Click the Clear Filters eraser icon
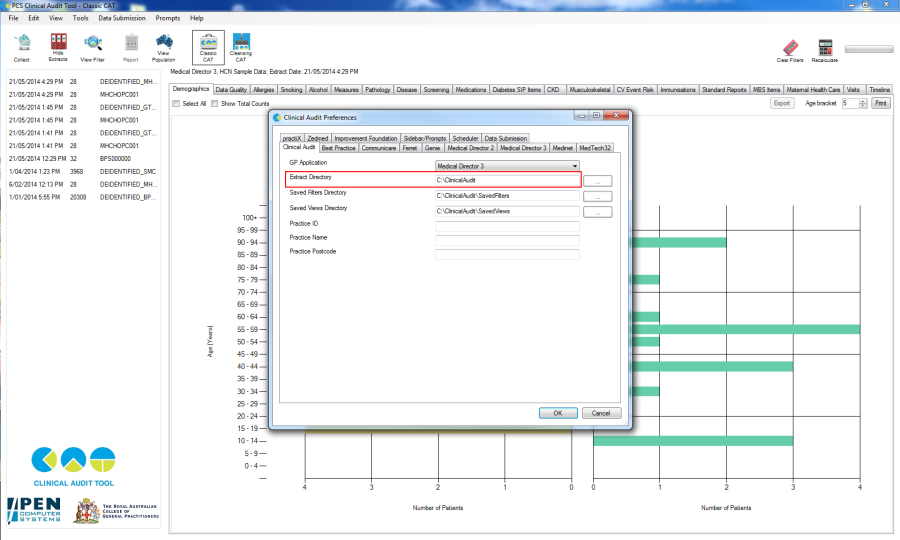Image resolution: width=900 pixels, height=540 pixels. (790, 50)
